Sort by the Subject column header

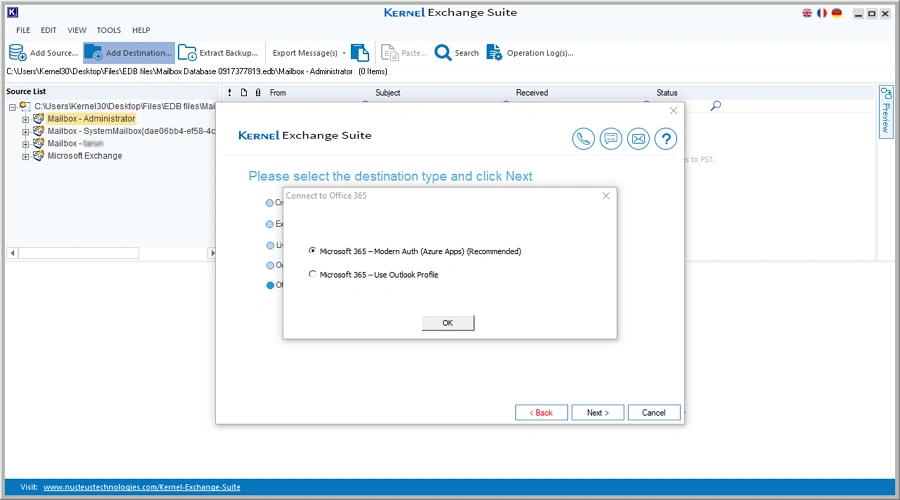[x=388, y=92]
